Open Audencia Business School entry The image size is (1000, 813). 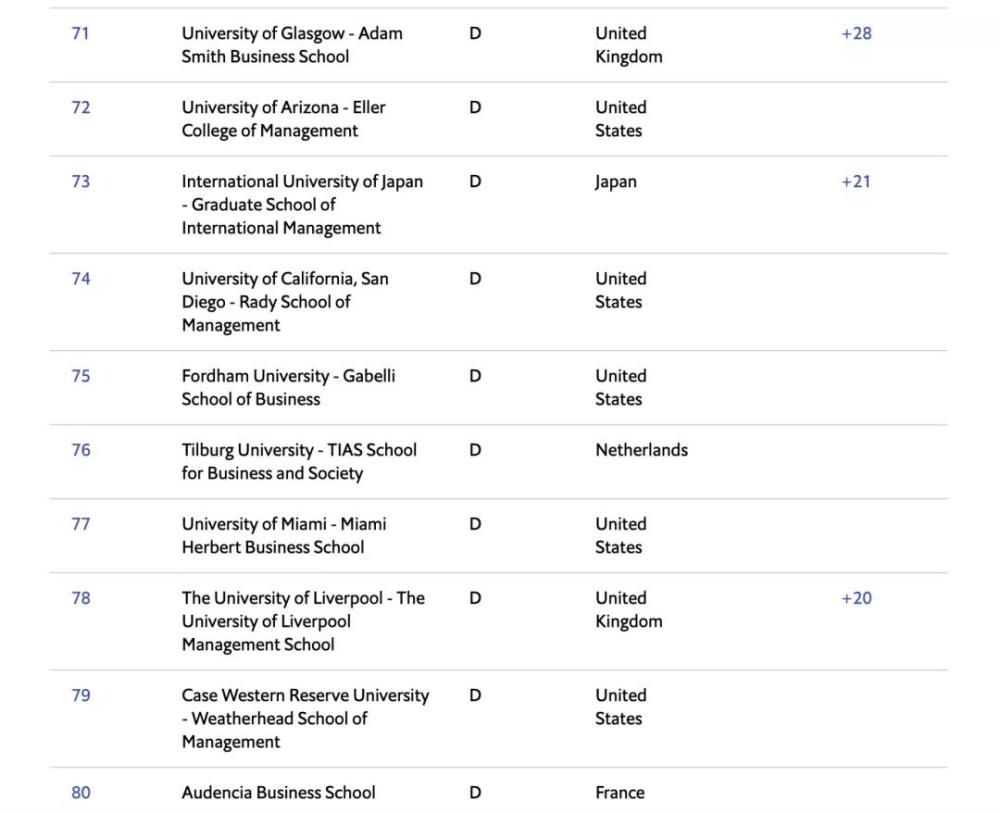pyautogui.click(x=279, y=792)
